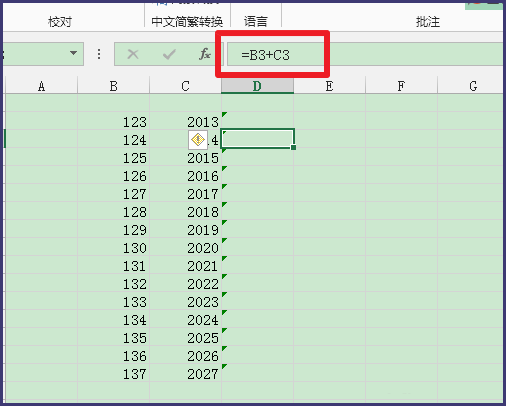The width and height of the screenshot is (506, 406).
Task: Expand the Name Box dropdown arrow
Action: 74,53
